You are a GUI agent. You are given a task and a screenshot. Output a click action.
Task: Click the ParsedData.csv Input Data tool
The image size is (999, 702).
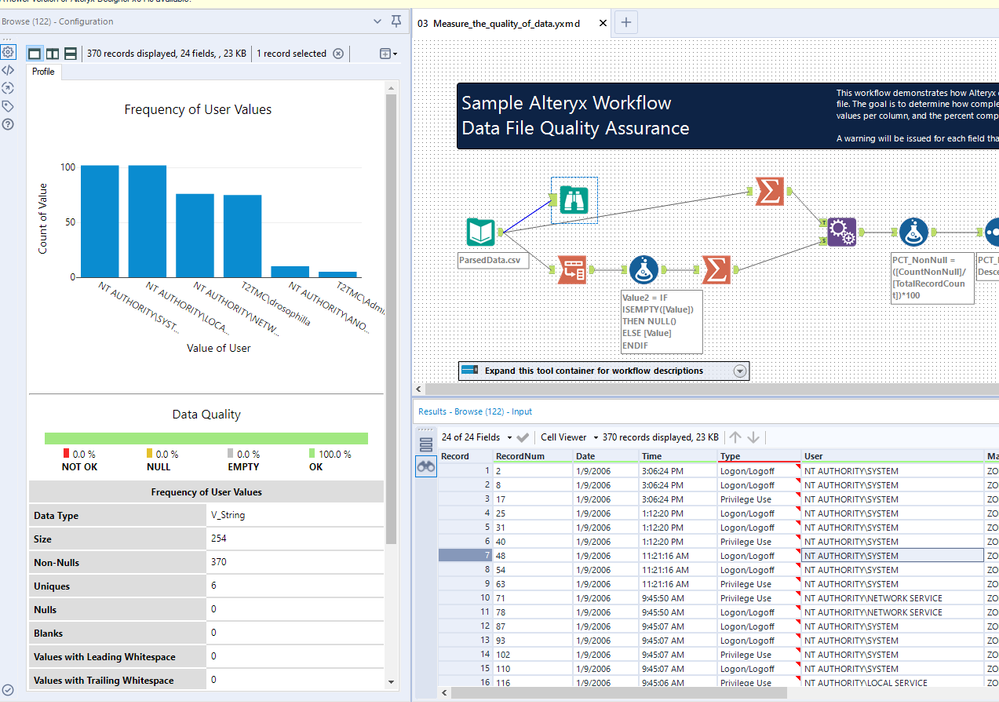481,232
